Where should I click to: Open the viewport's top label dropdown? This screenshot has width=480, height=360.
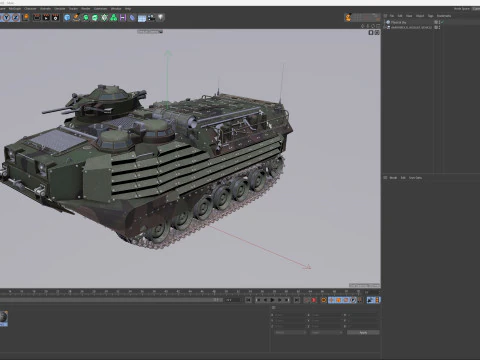(150, 32)
